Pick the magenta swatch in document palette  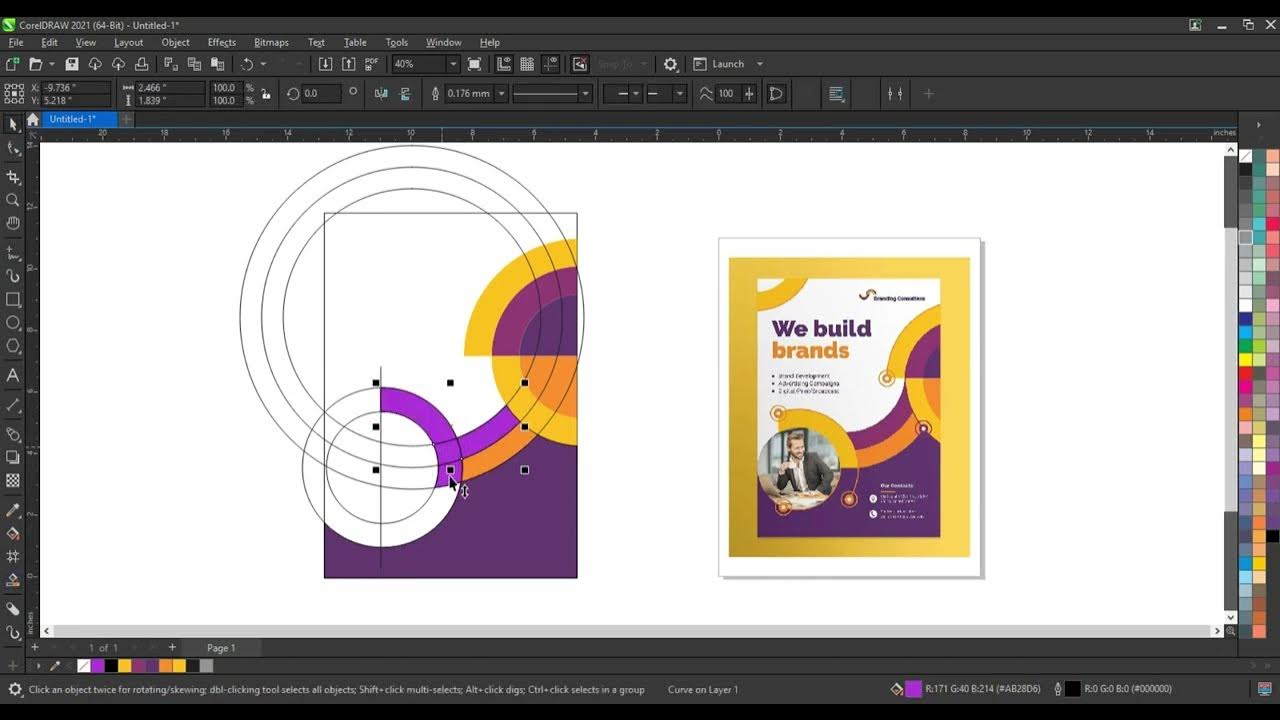click(98, 666)
